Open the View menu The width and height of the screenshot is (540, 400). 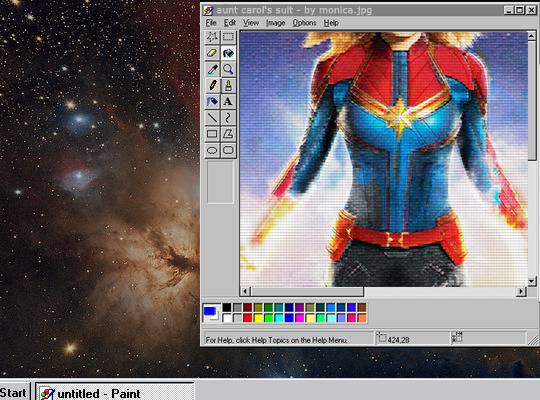pyautogui.click(x=251, y=23)
